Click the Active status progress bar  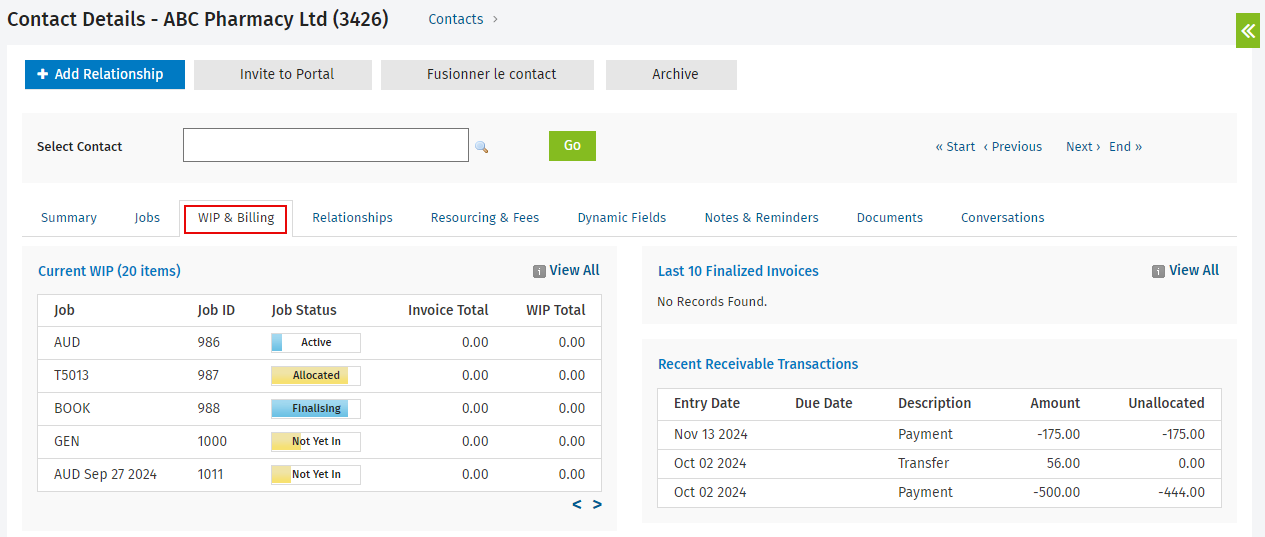(316, 343)
